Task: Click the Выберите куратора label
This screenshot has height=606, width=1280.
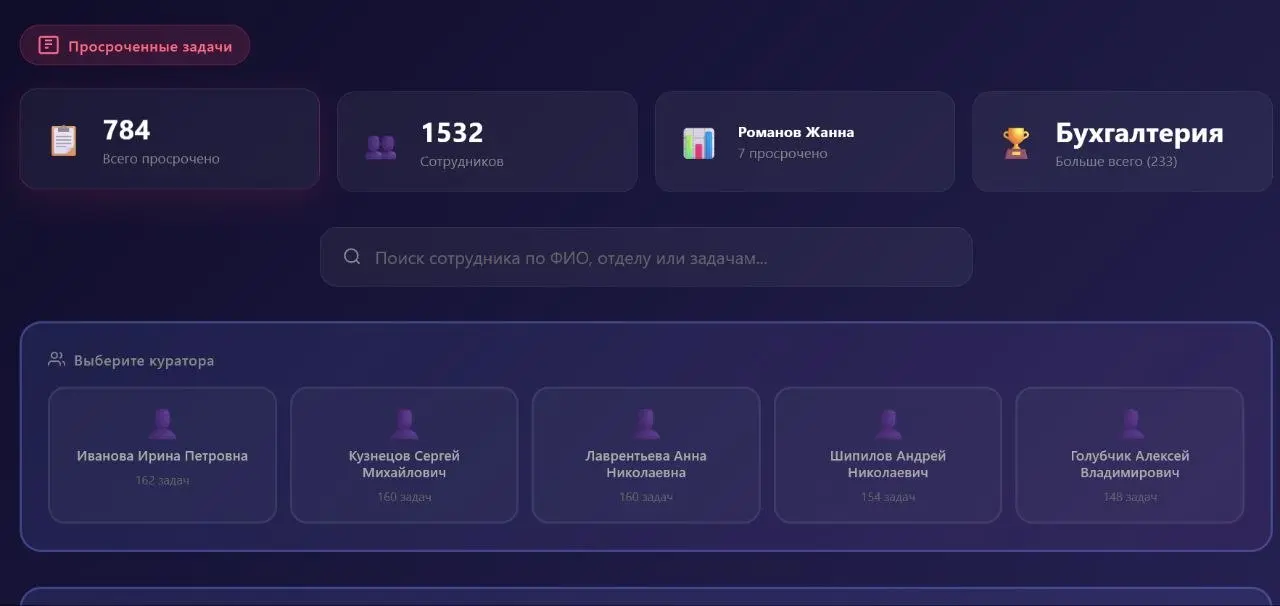Action: [x=144, y=361]
